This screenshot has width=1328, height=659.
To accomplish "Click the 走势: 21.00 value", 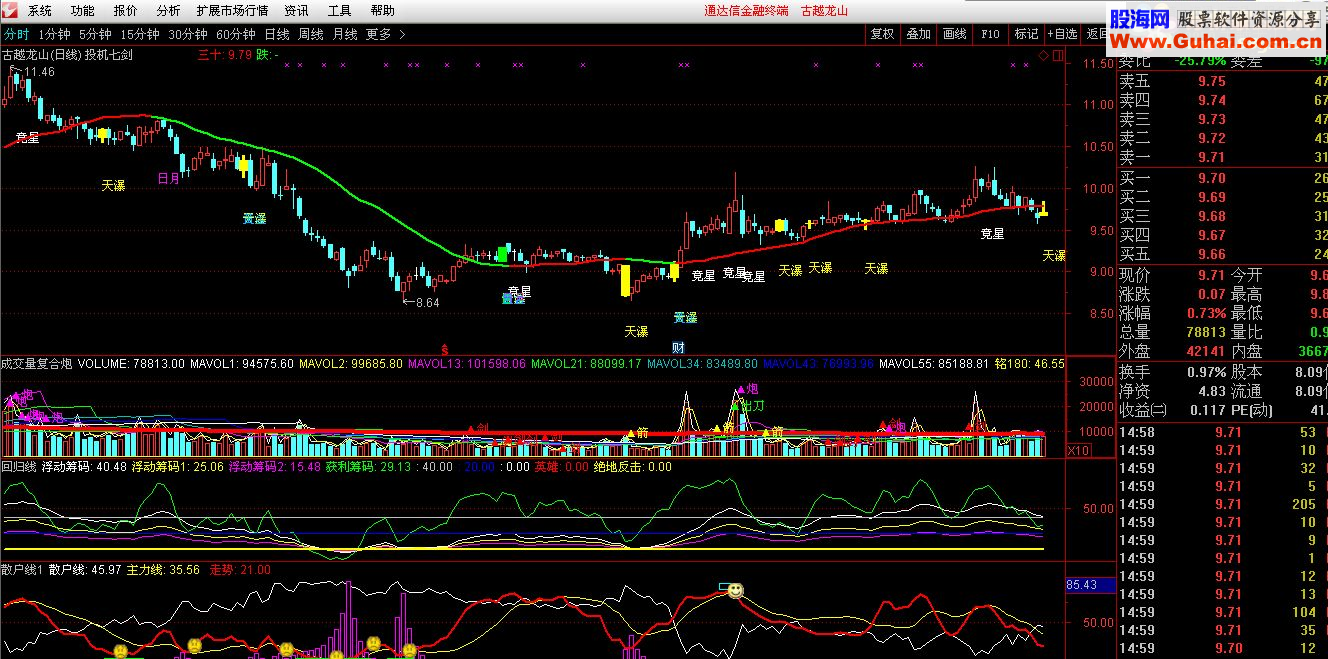I will (x=240, y=570).
